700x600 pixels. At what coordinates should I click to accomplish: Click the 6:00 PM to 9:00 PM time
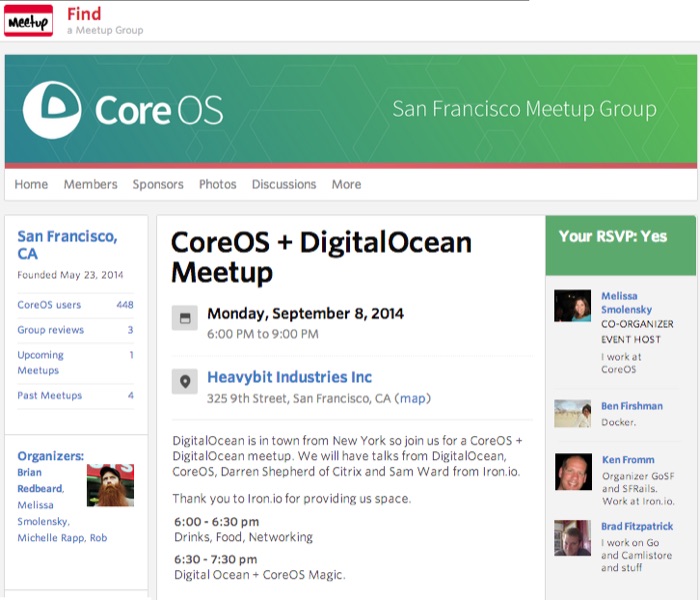(262, 334)
